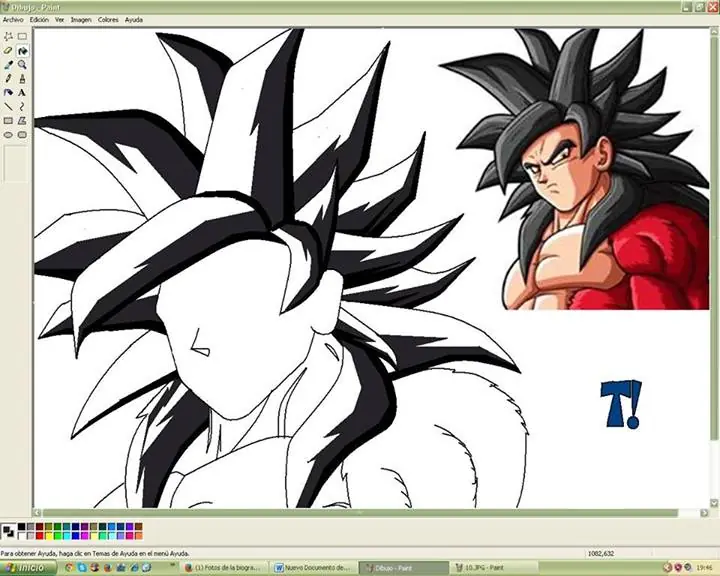This screenshot has width=720, height=576.
Task: Click the vertical scrollbar down arrow
Action: 714,503
